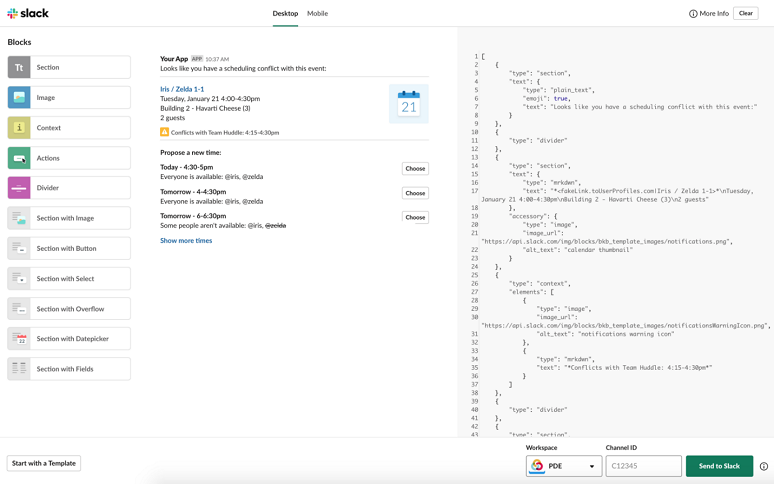Click the APP badge next to Your App

197,59
